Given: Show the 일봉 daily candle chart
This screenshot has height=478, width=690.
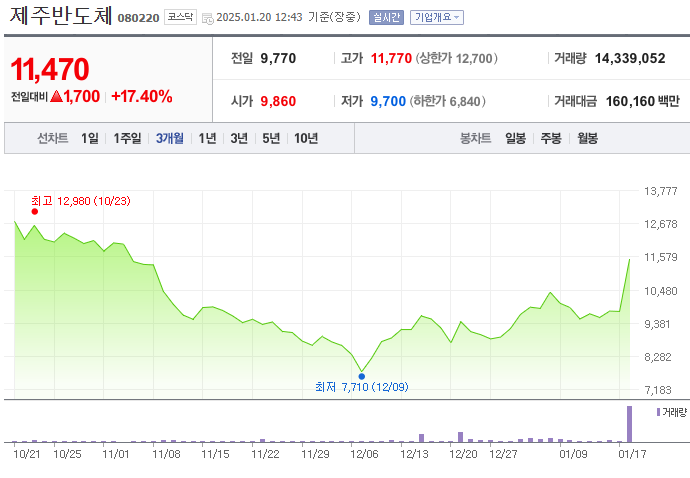Looking at the screenshot, I should (515, 138).
